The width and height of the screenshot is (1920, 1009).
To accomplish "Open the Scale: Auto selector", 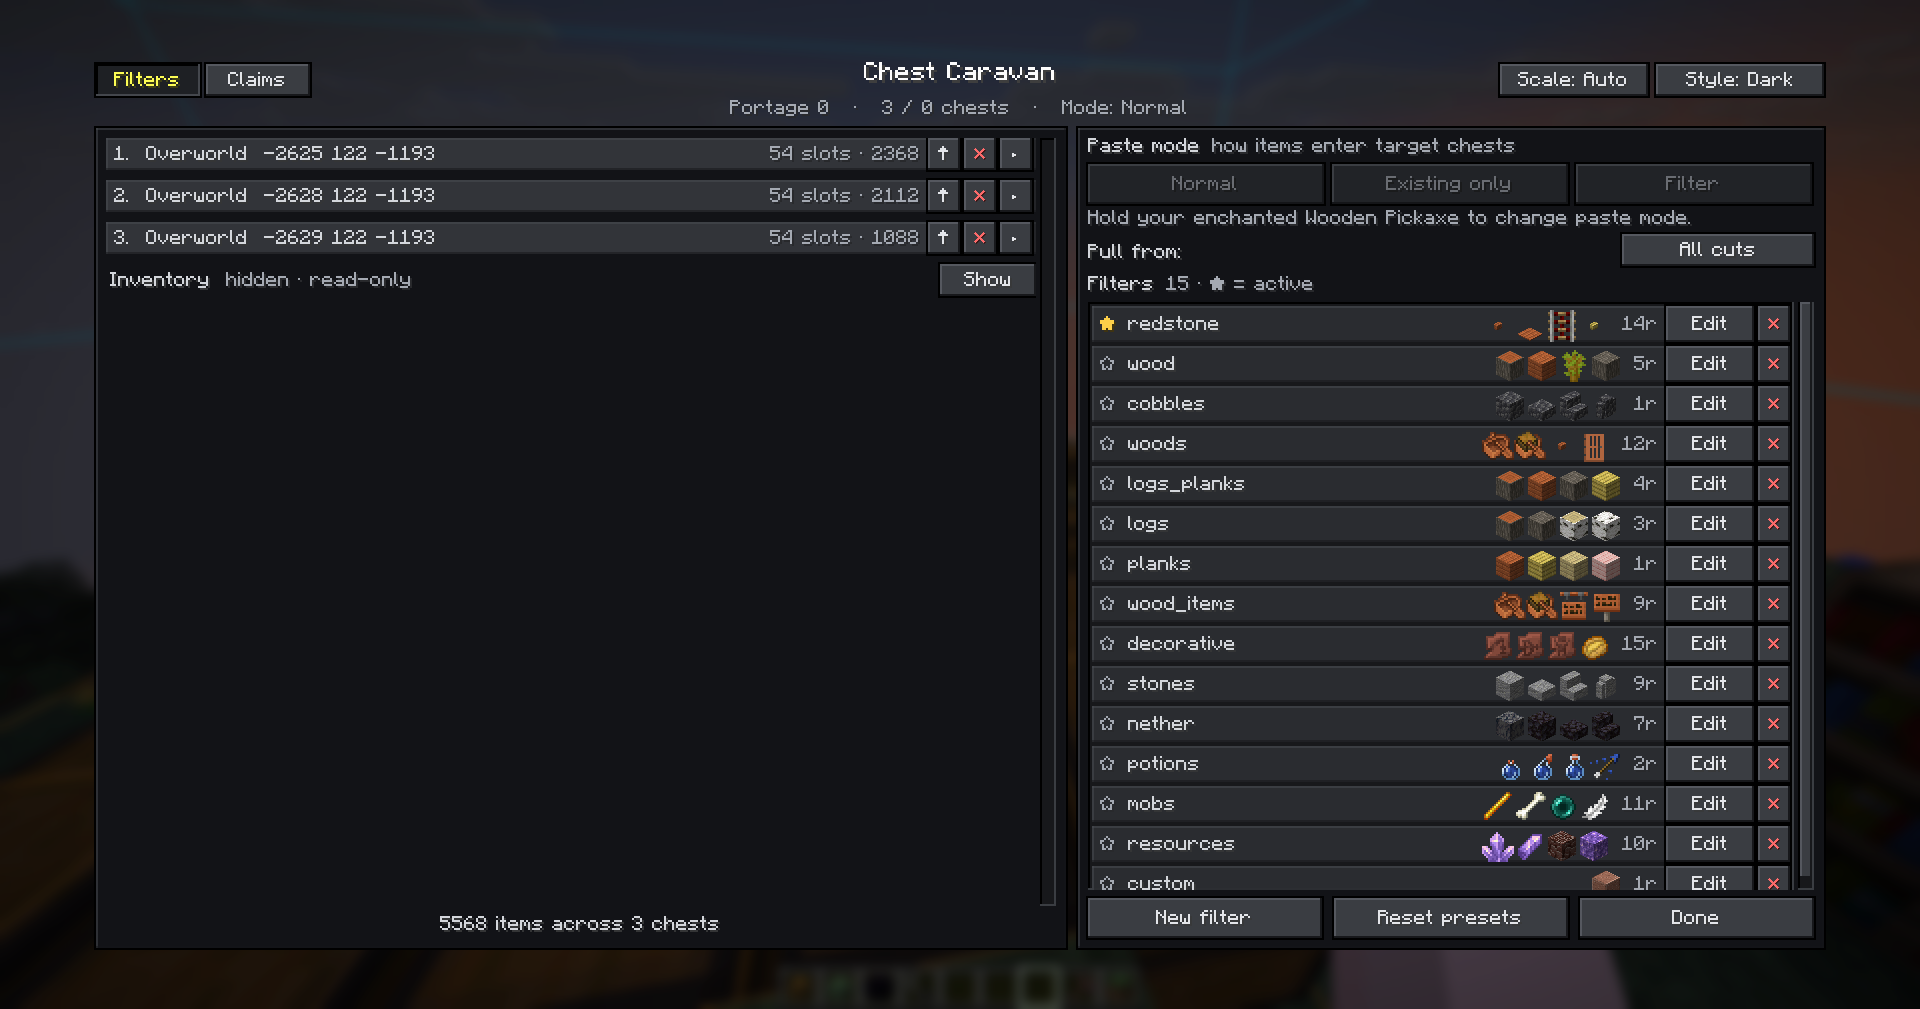I will (x=1572, y=79).
